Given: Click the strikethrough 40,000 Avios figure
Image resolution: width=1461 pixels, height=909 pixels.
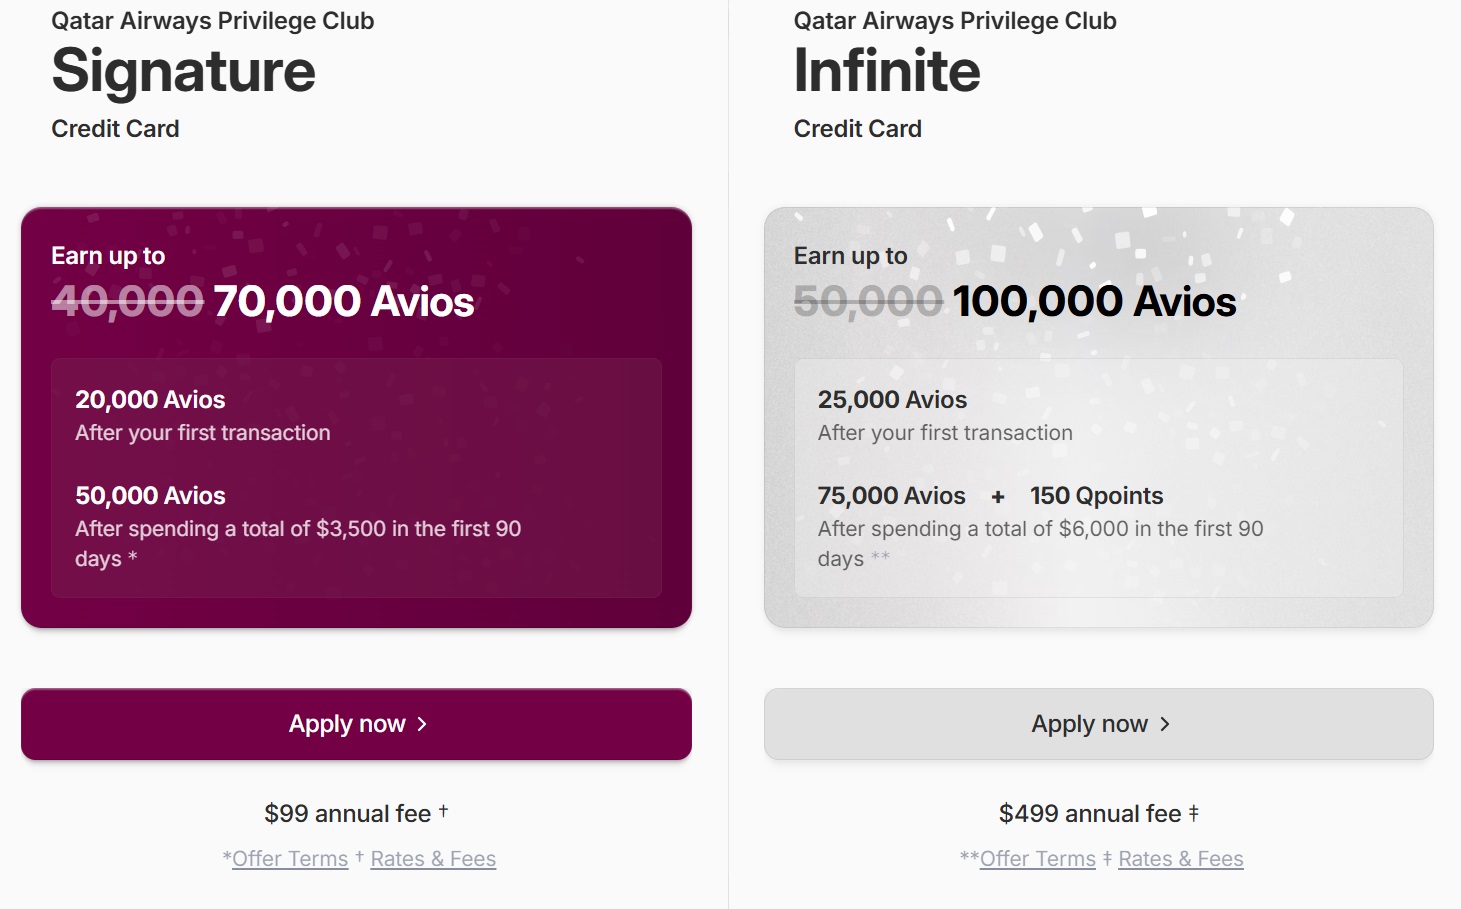Looking at the screenshot, I should (128, 302).
